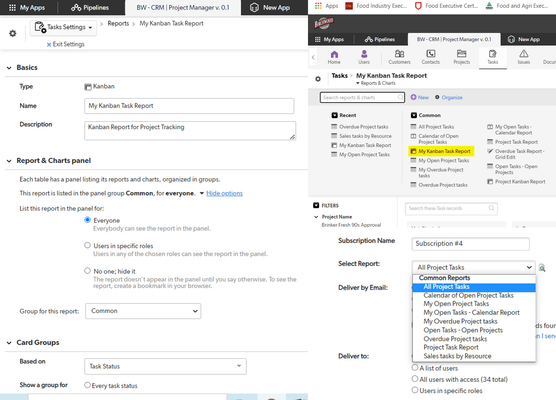The height and width of the screenshot is (400, 556).
Task: Click the Subscription Name field
Action: coord(471,244)
